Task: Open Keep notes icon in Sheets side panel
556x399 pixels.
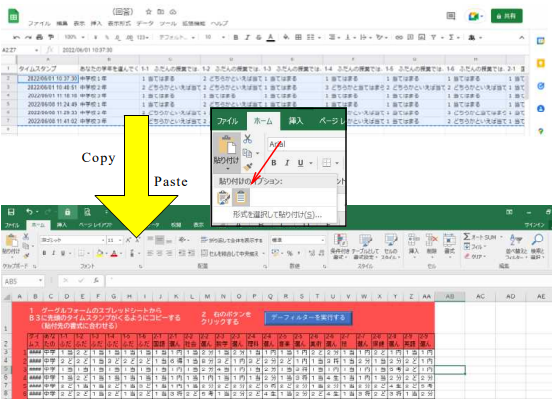Action: tap(540, 63)
